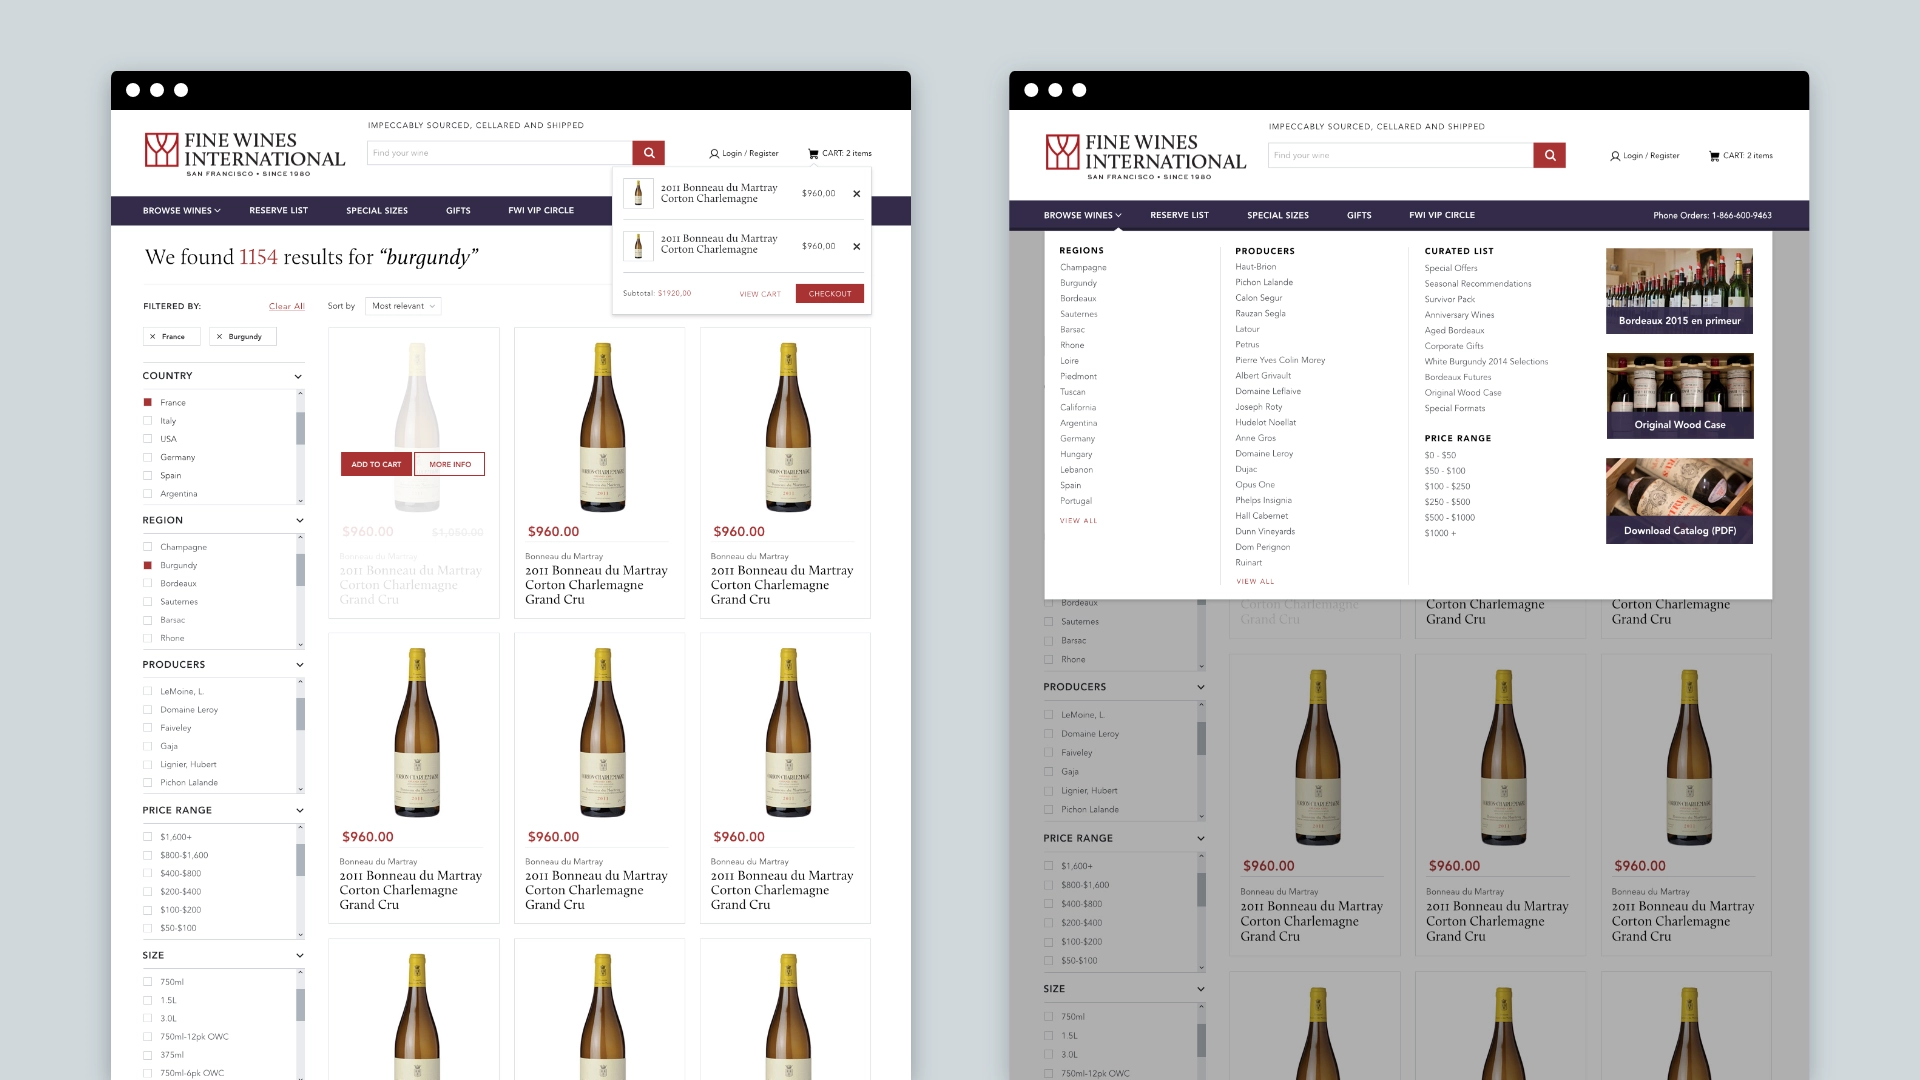Open BROWSE WINES dropdown in left window
This screenshot has width=1920, height=1080.
point(181,211)
